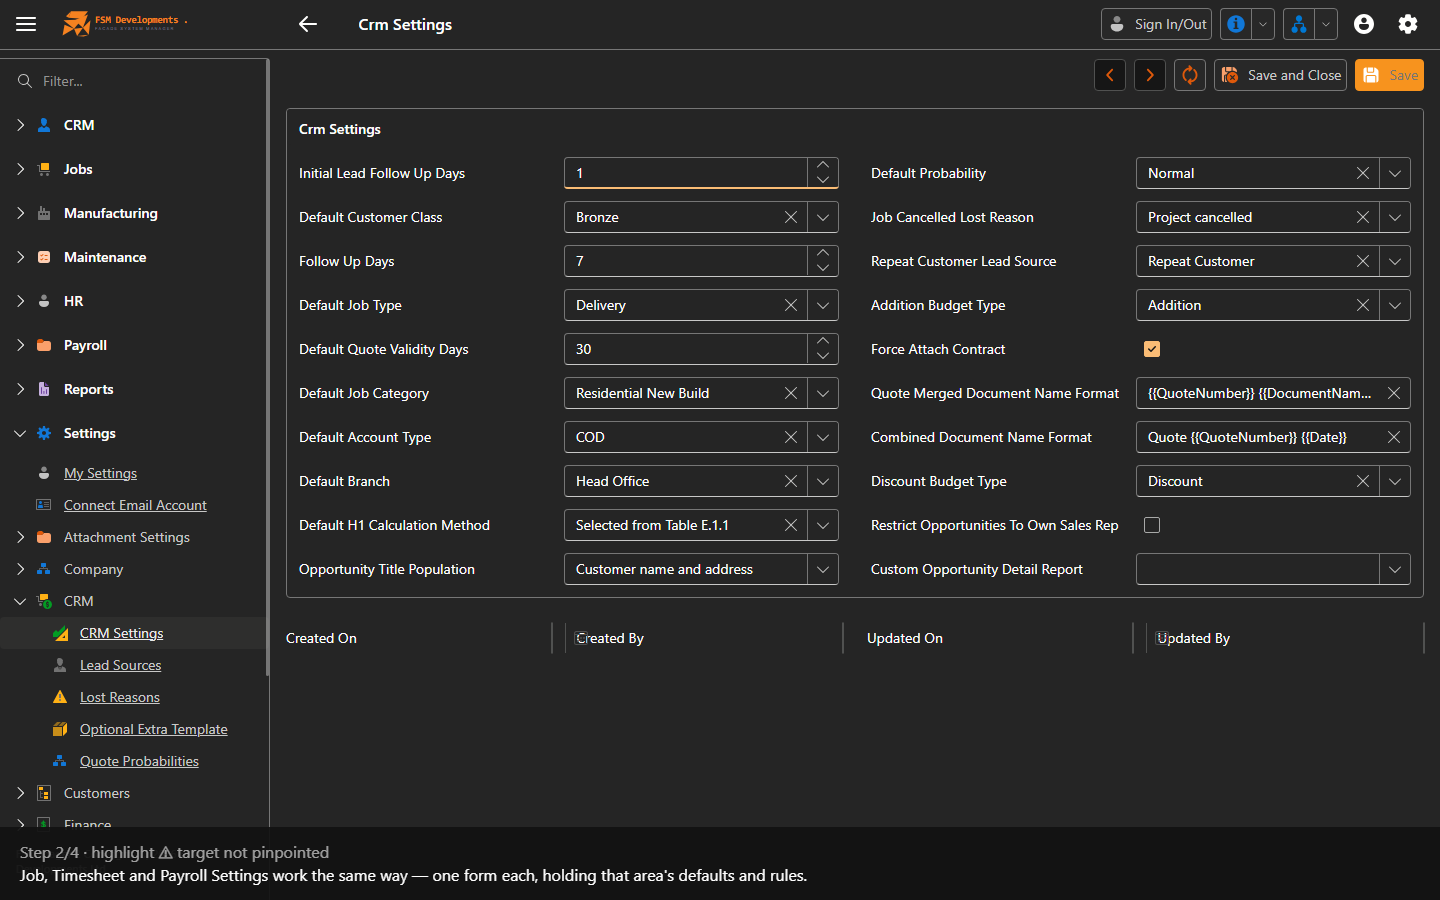The image size is (1440, 900).
Task: Click the orange Save button
Action: point(1389,75)
